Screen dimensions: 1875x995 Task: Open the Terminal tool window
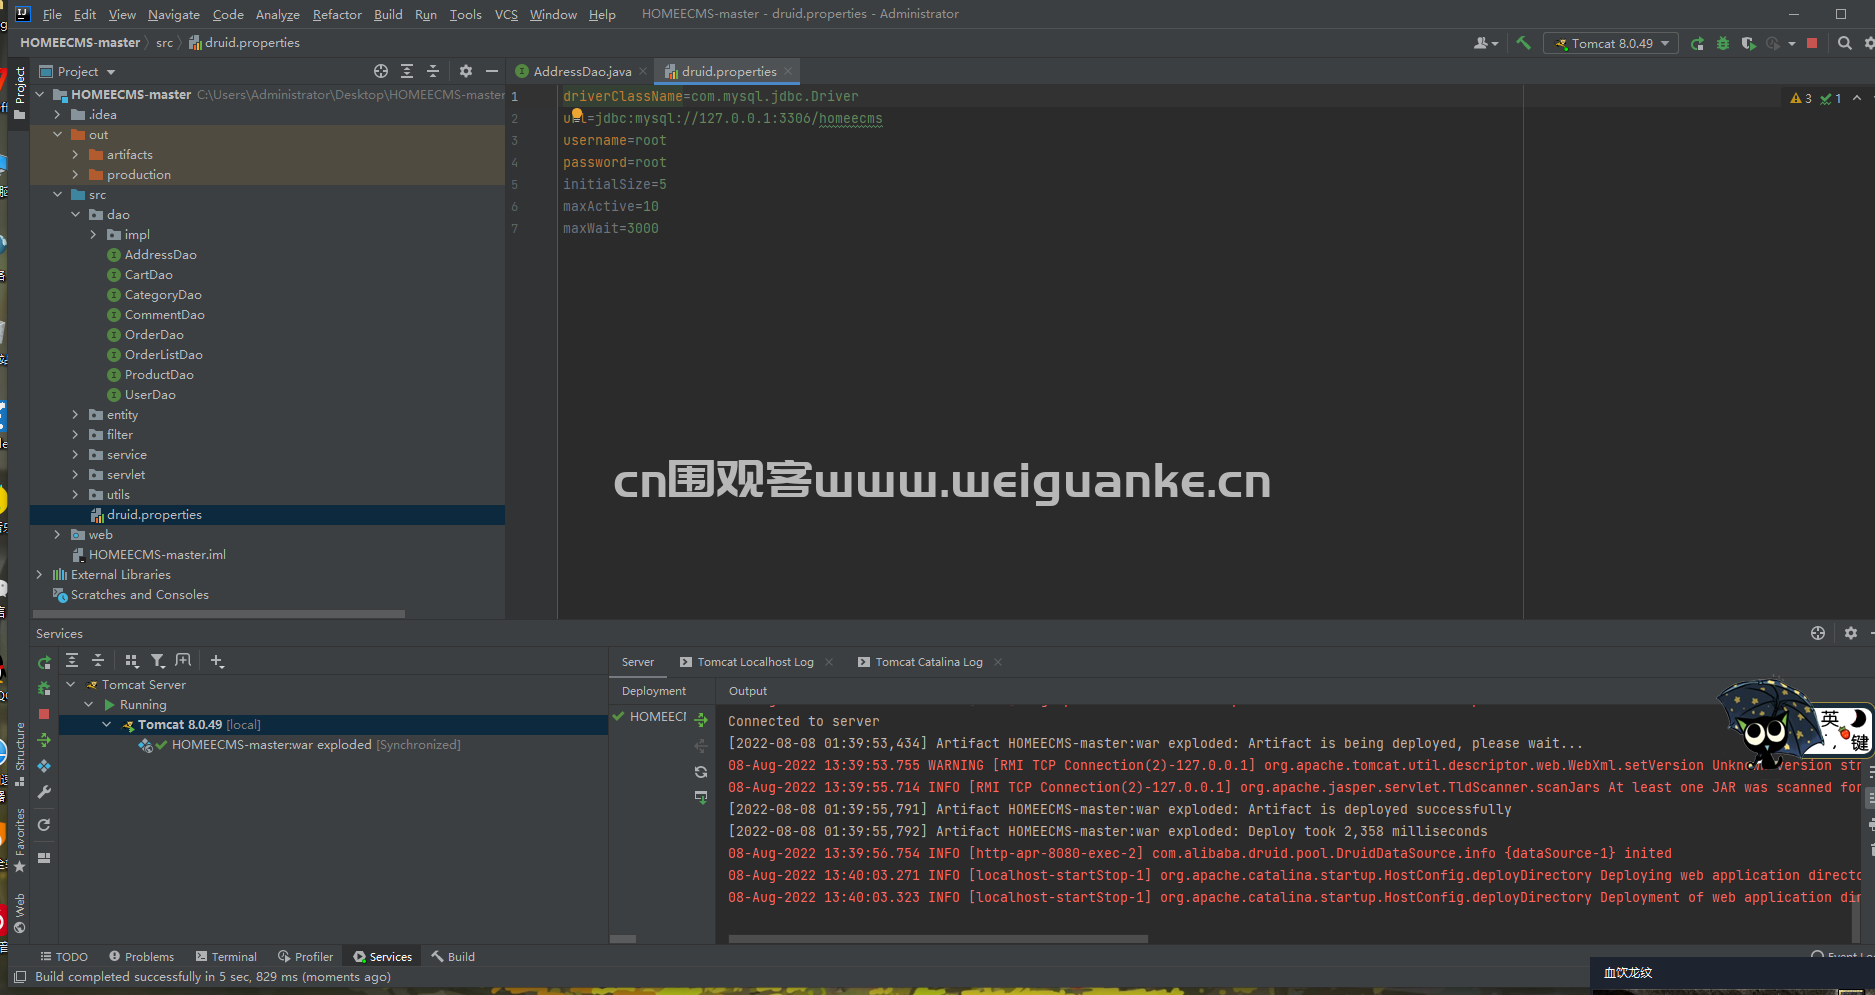226,957
